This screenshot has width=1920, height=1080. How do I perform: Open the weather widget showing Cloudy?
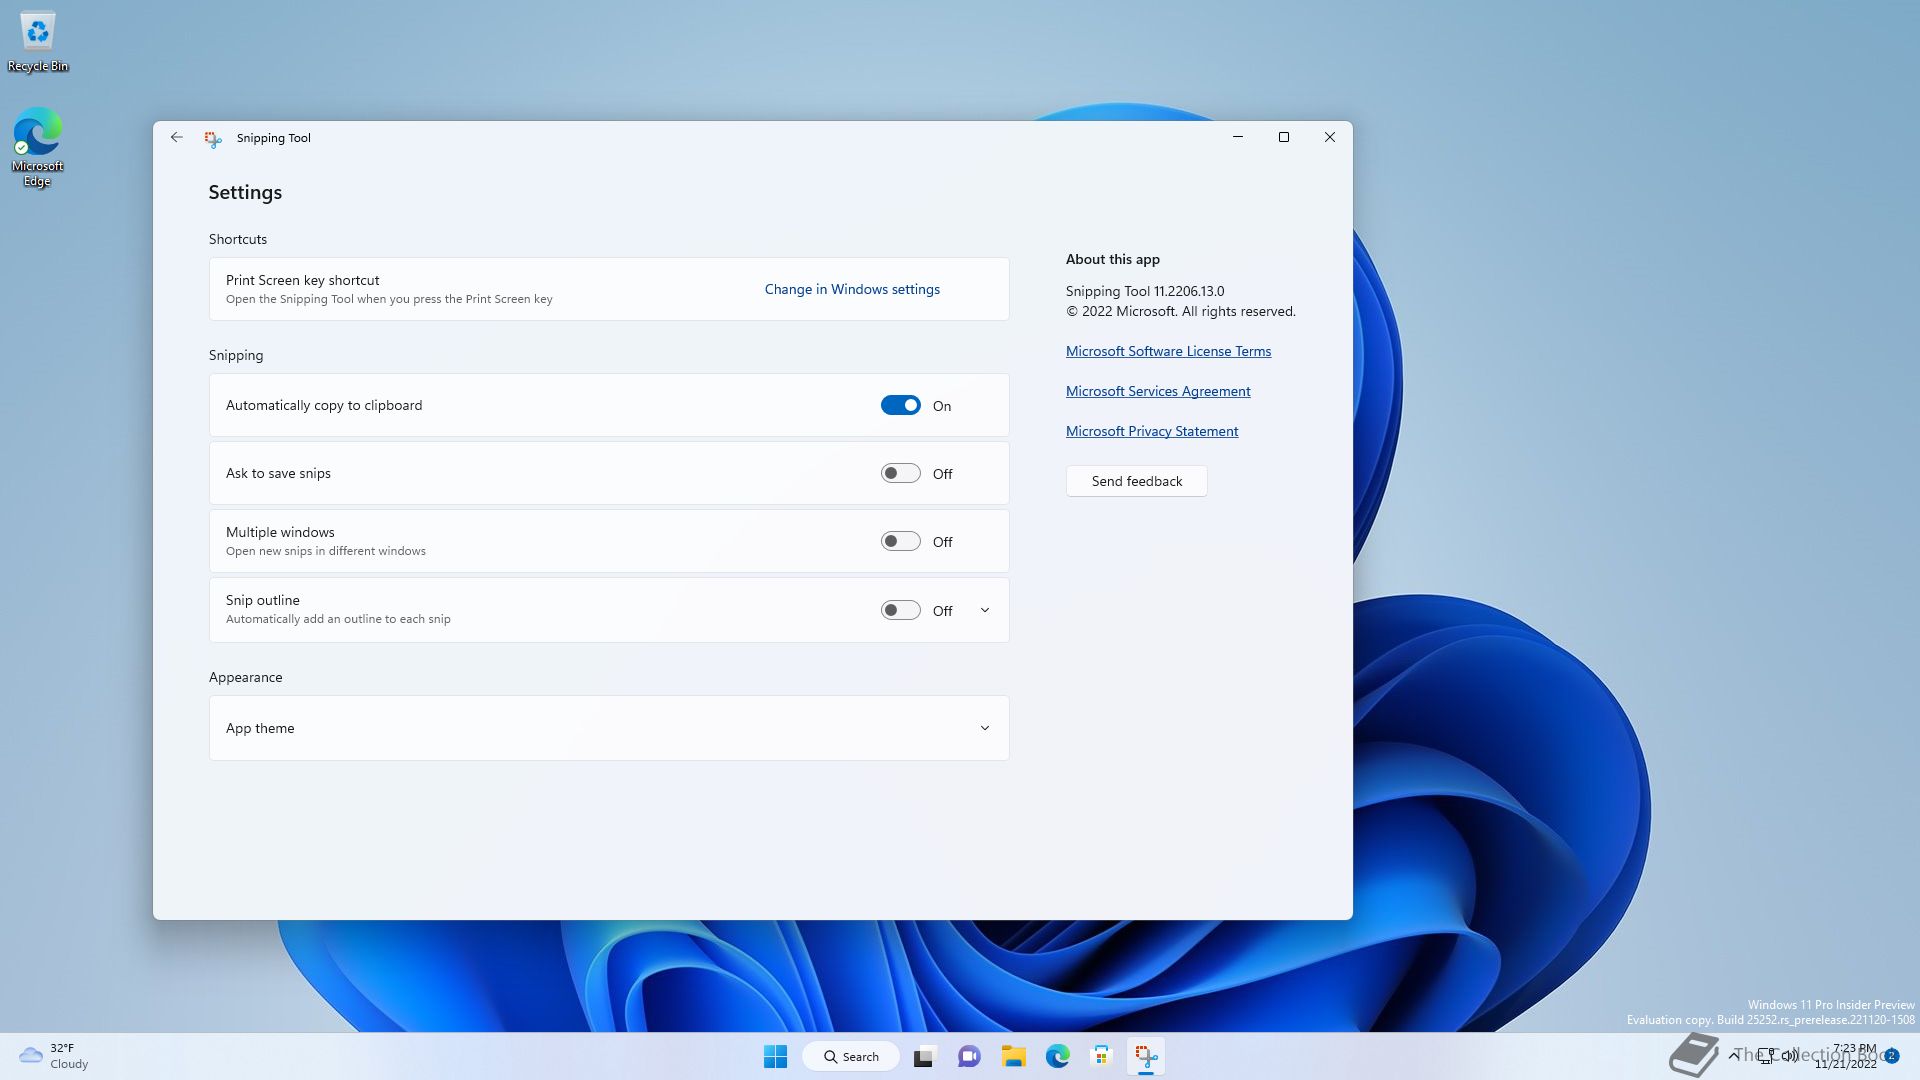click(x=55, y=1056)
